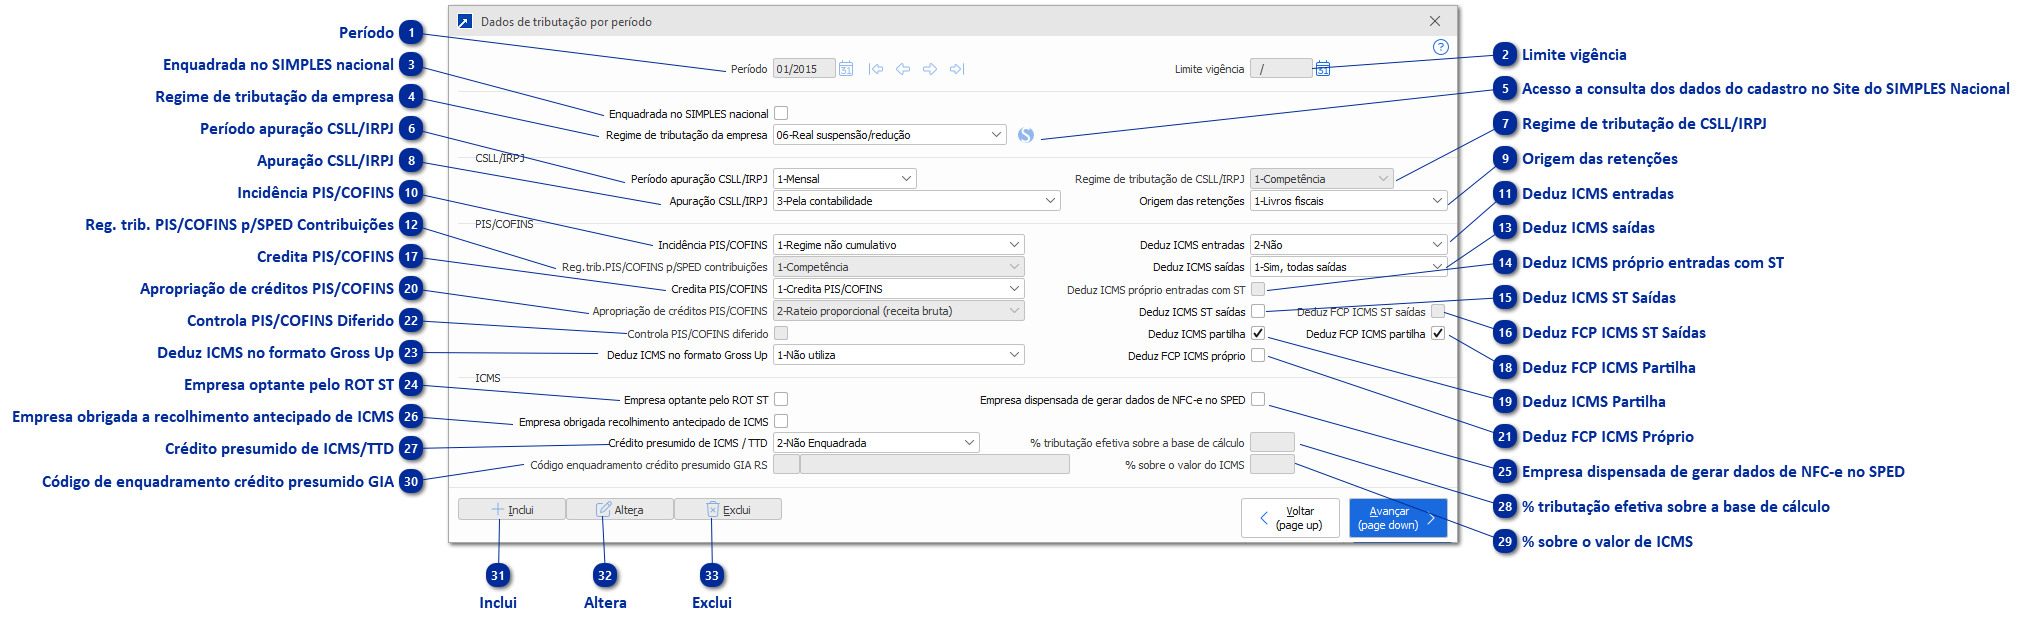Click the Altera button
Image resolution: width=2026 pixels, height=629 pixels.
click(x=620, y=509)
